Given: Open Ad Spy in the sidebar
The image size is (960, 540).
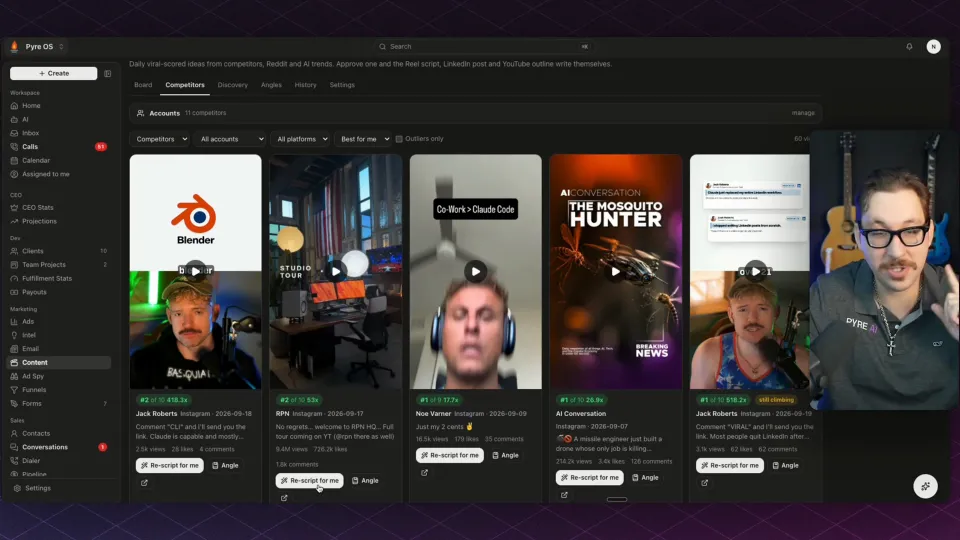Looking at the screenshot, I should [33, 377].
